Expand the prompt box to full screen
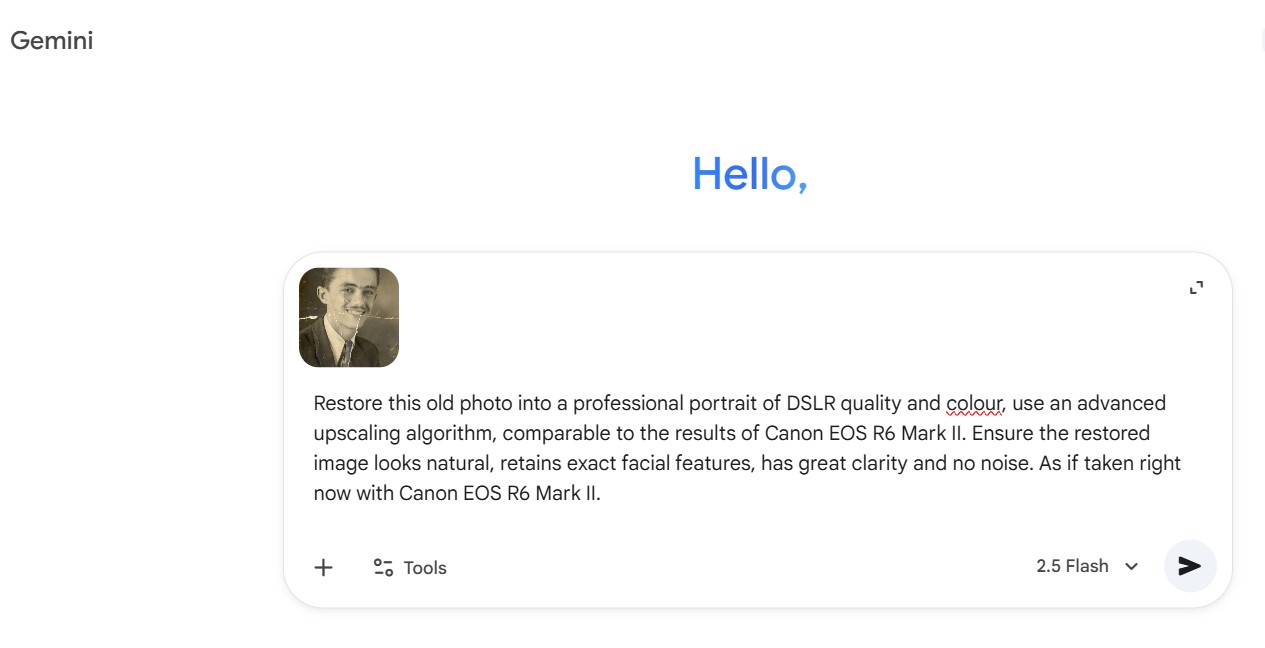Screen dimensions: 1265x648 pos(1196,288)
